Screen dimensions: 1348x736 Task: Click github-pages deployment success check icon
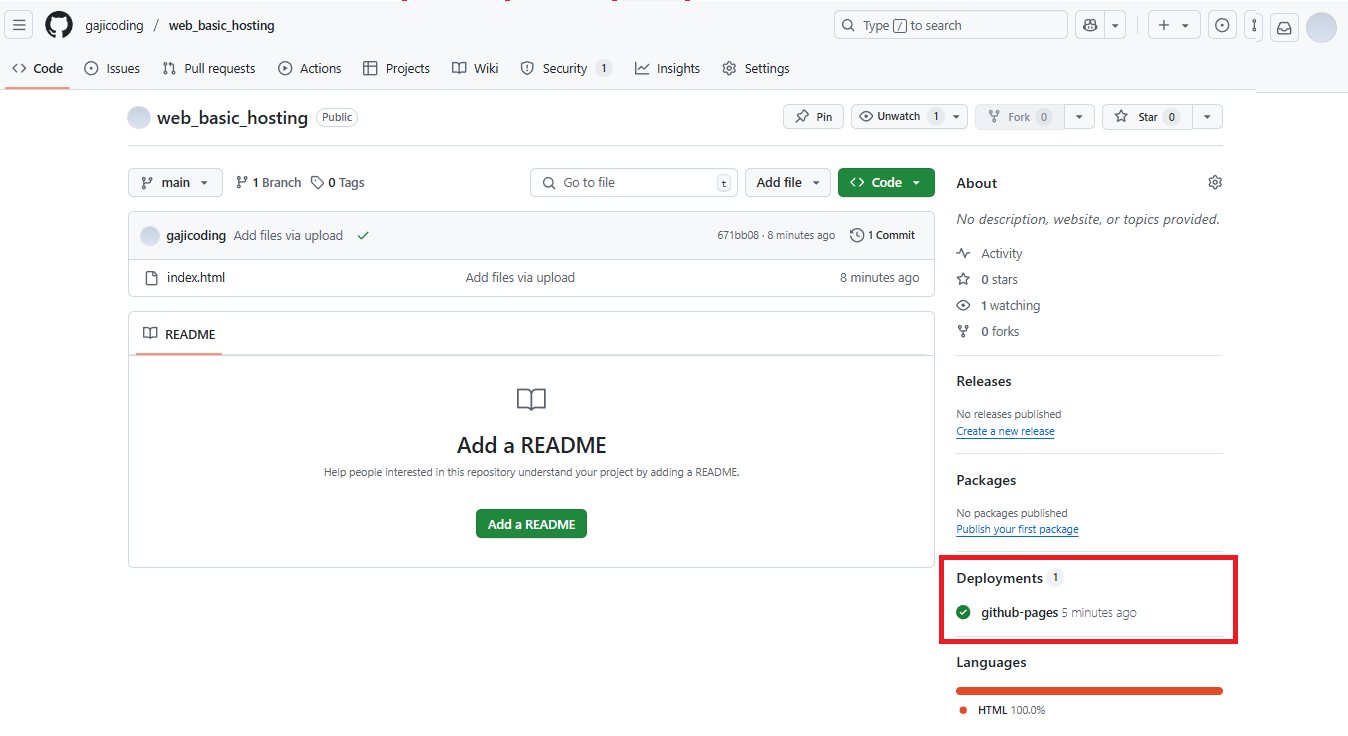coord(964,612)
